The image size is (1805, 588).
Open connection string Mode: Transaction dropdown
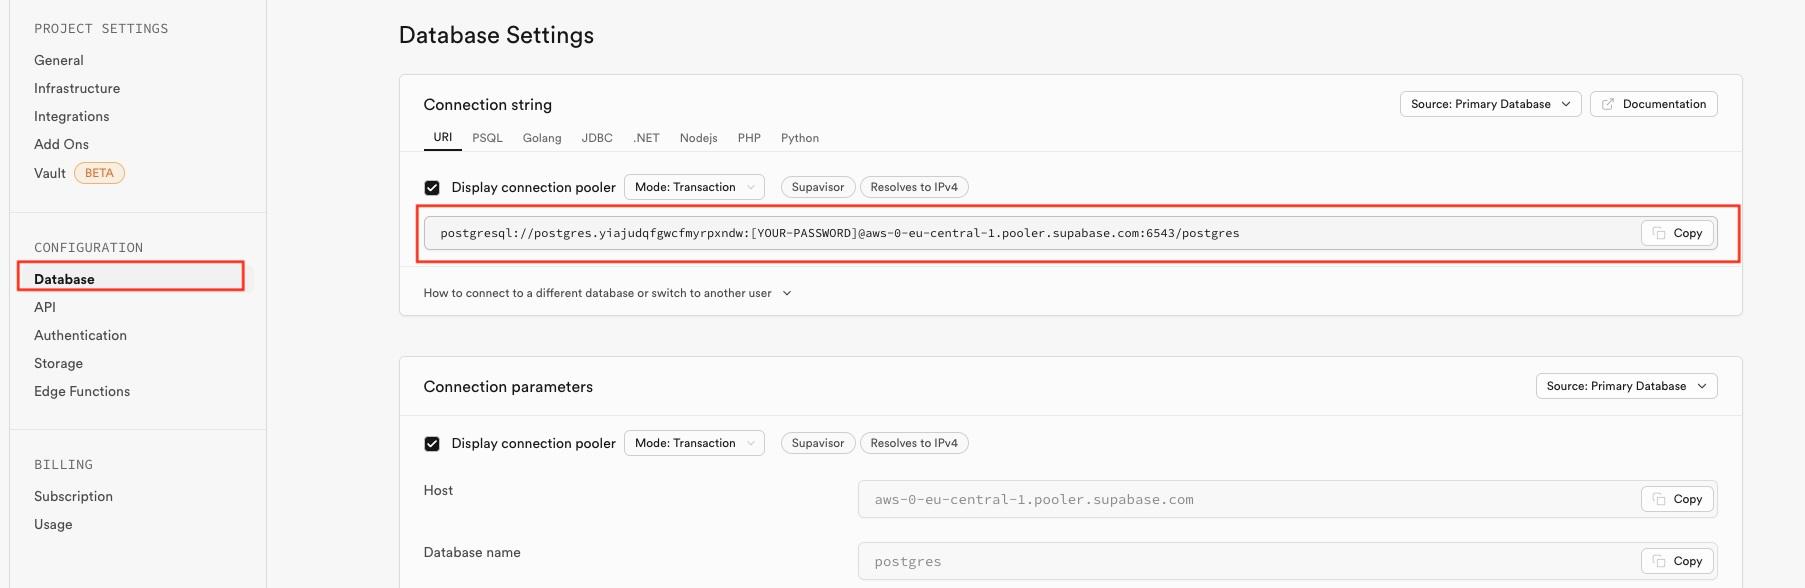pyautogui.click(x=694, y=187)
